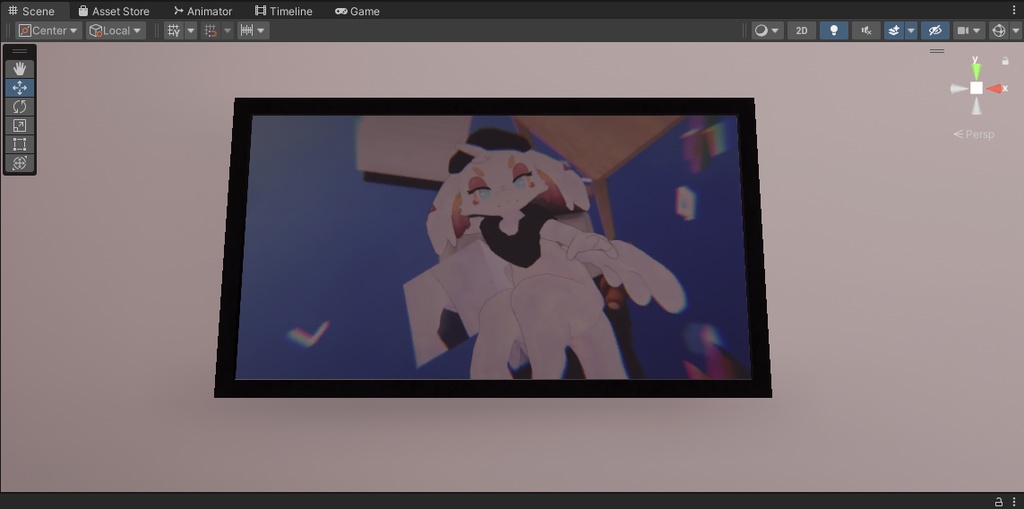The height and width of the screenshot is (509, 1024).
Task: Open the Scene tab kebab menu
Action: click(x=1014, y=10)
